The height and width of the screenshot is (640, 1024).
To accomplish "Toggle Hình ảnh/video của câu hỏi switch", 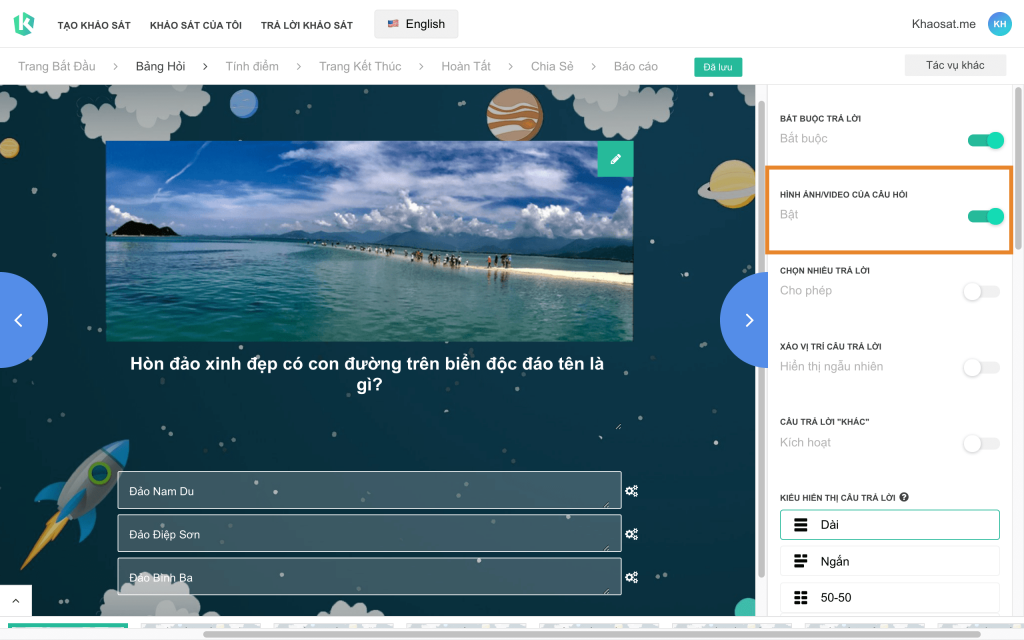I will (985, 216).
